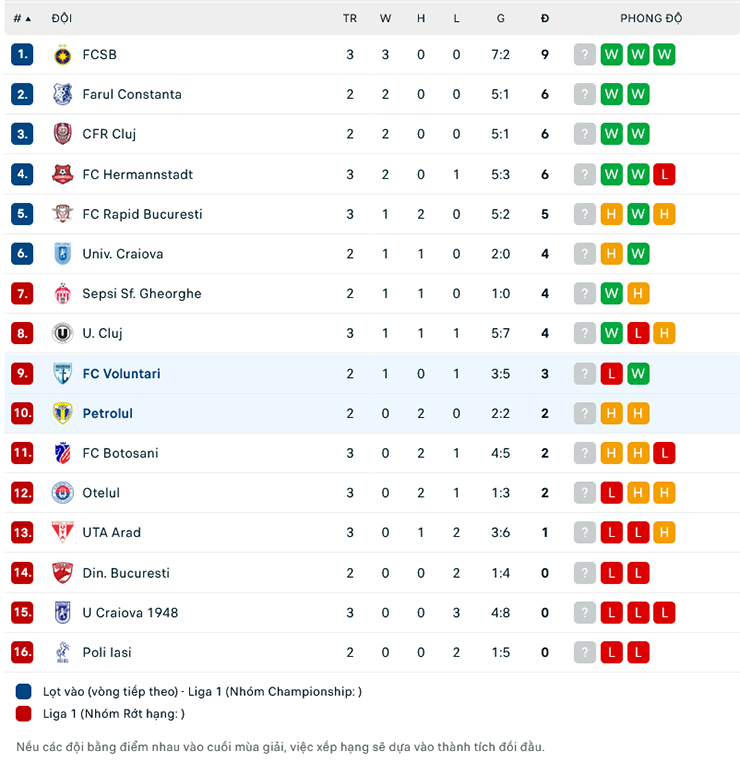Click the FCSB club crest icon
The height and width of the screenshot is (763, 740).
click(x=63, y=54)
